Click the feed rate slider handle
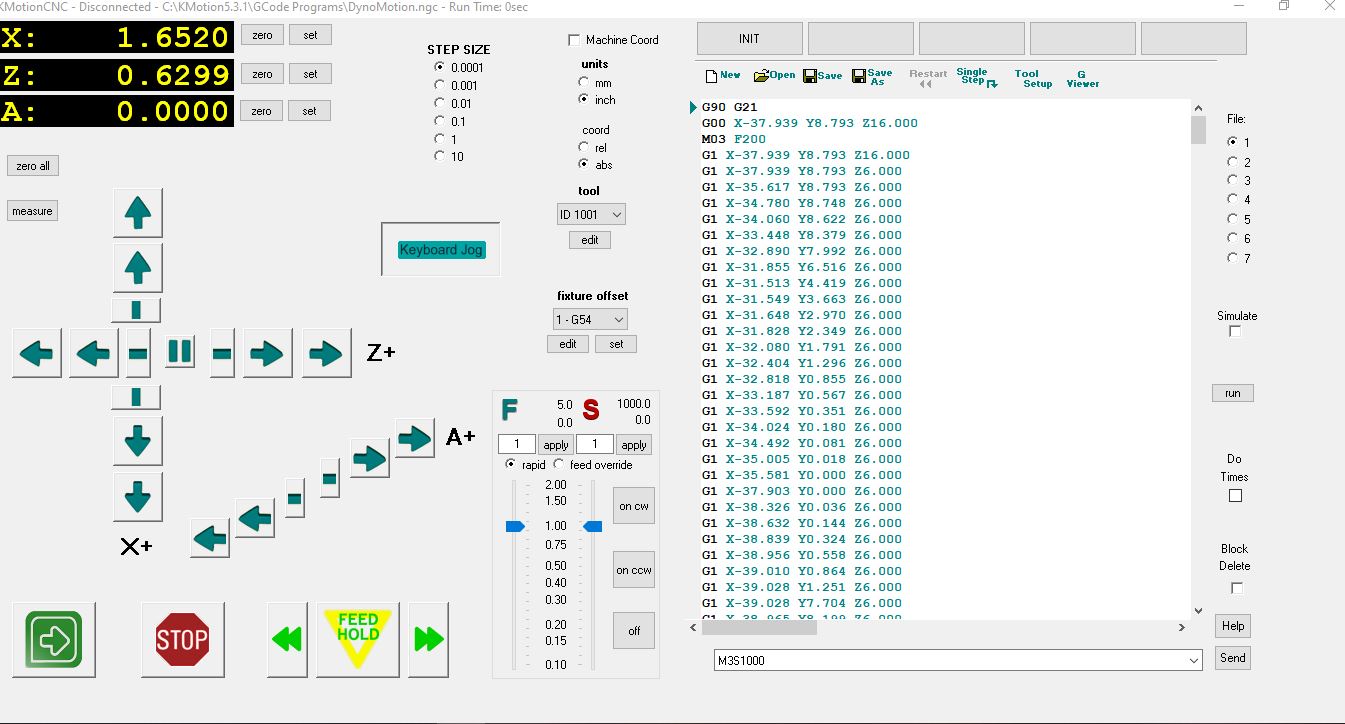This screenshot has height=724, width=1345. (x=515, y=526)
